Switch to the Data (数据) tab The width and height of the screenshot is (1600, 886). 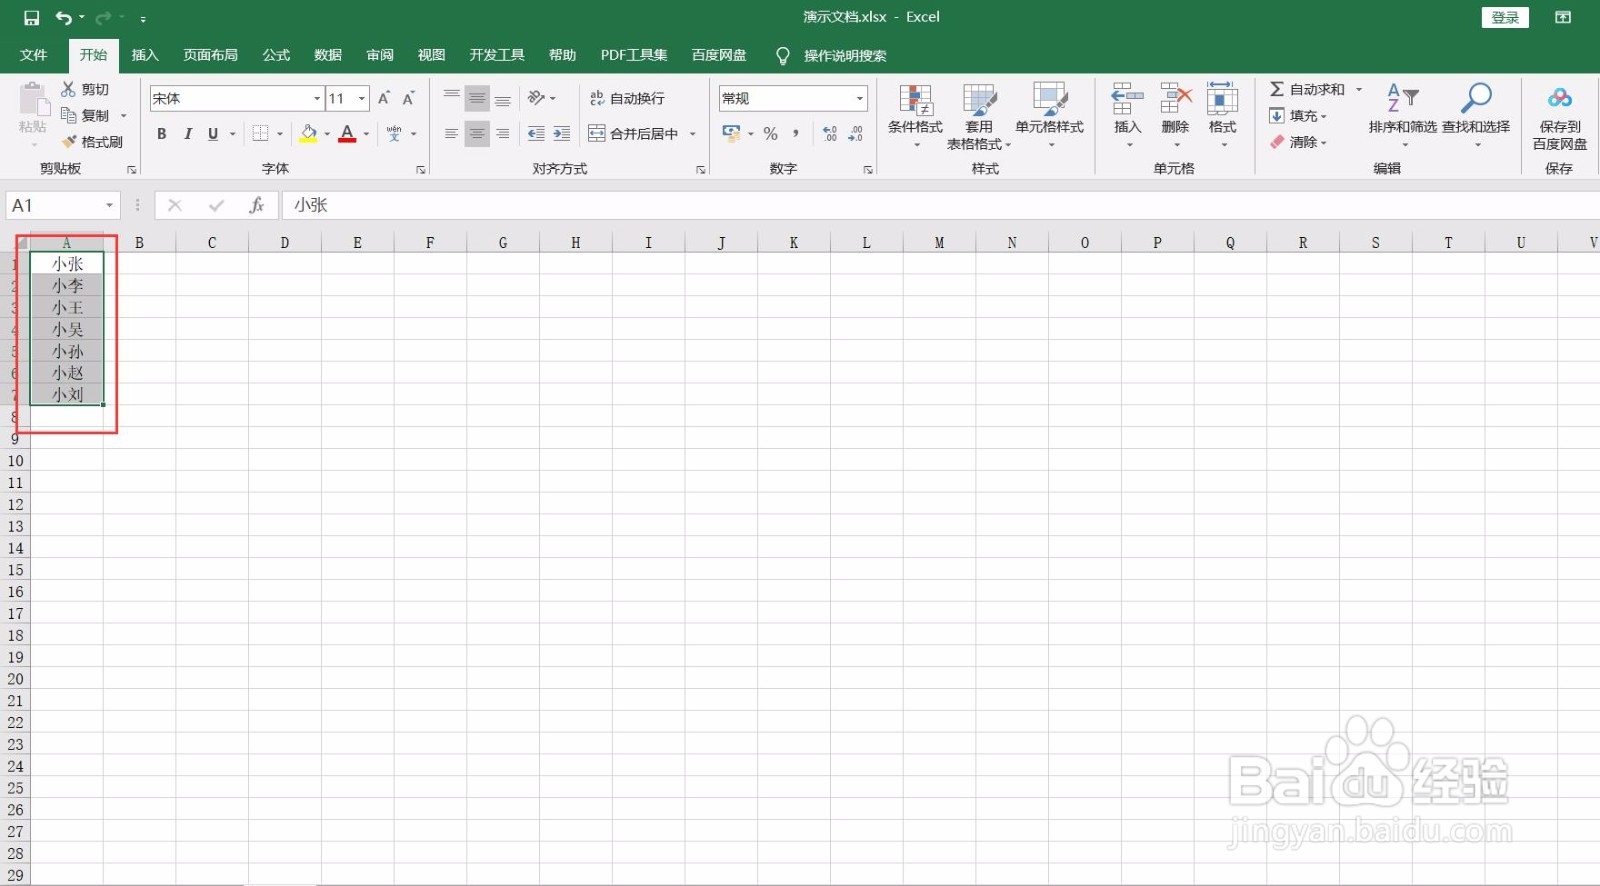(328, 55)
